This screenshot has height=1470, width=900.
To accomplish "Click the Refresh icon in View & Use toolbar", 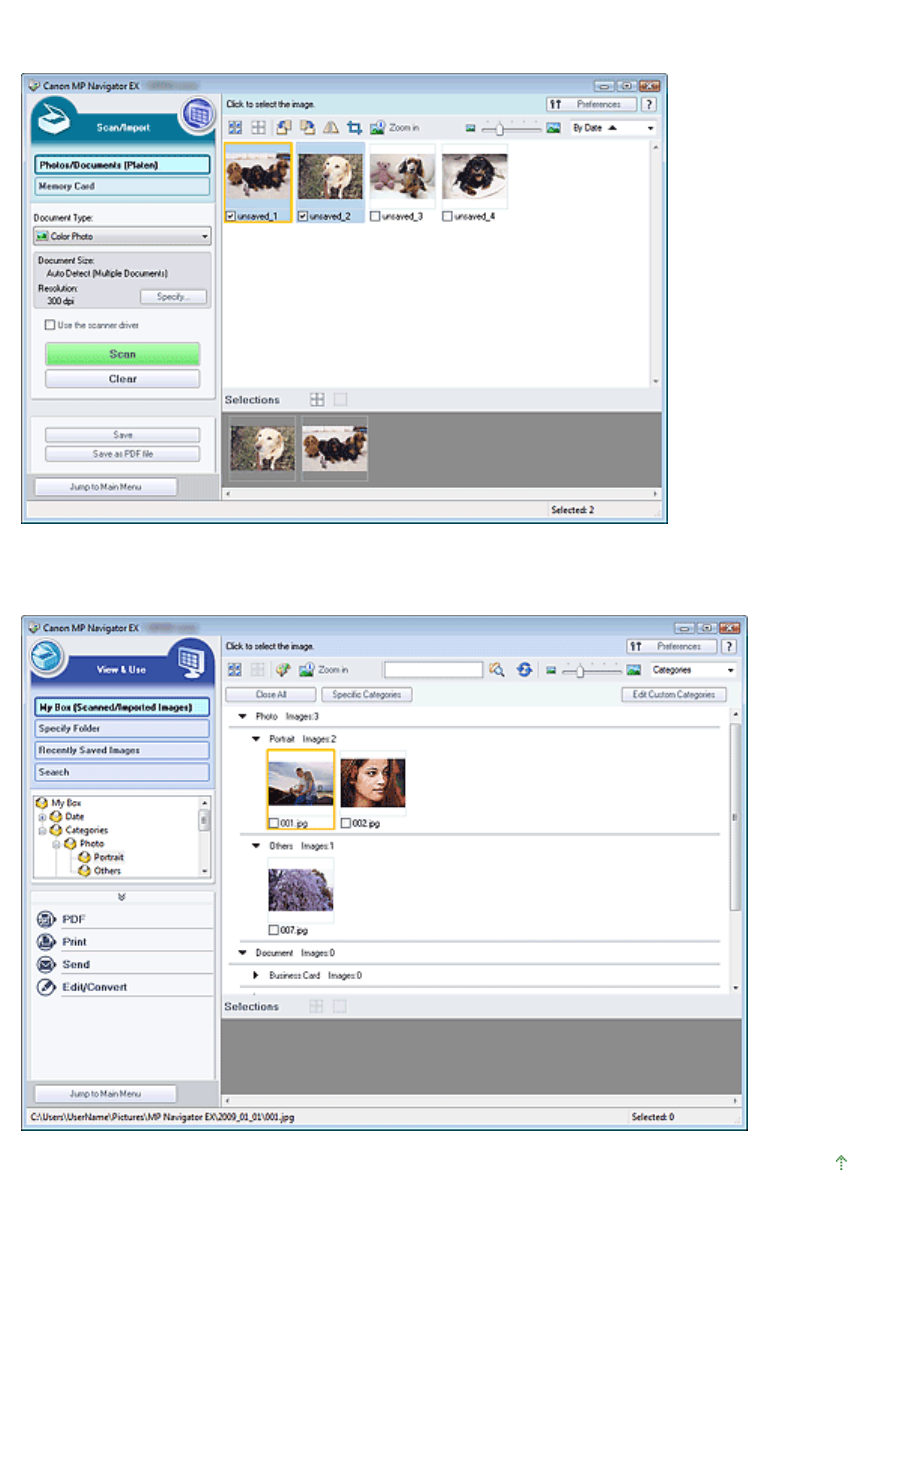I will tap(524, 670).
